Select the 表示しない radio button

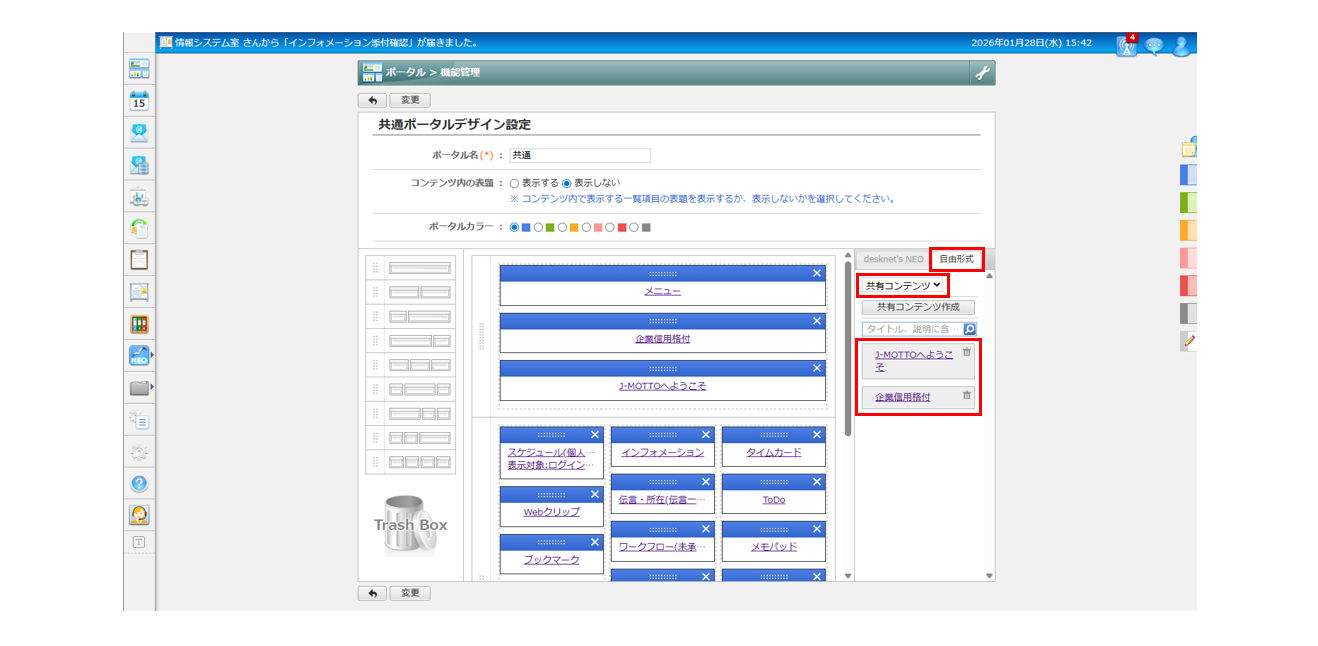[x=567, y=183]
